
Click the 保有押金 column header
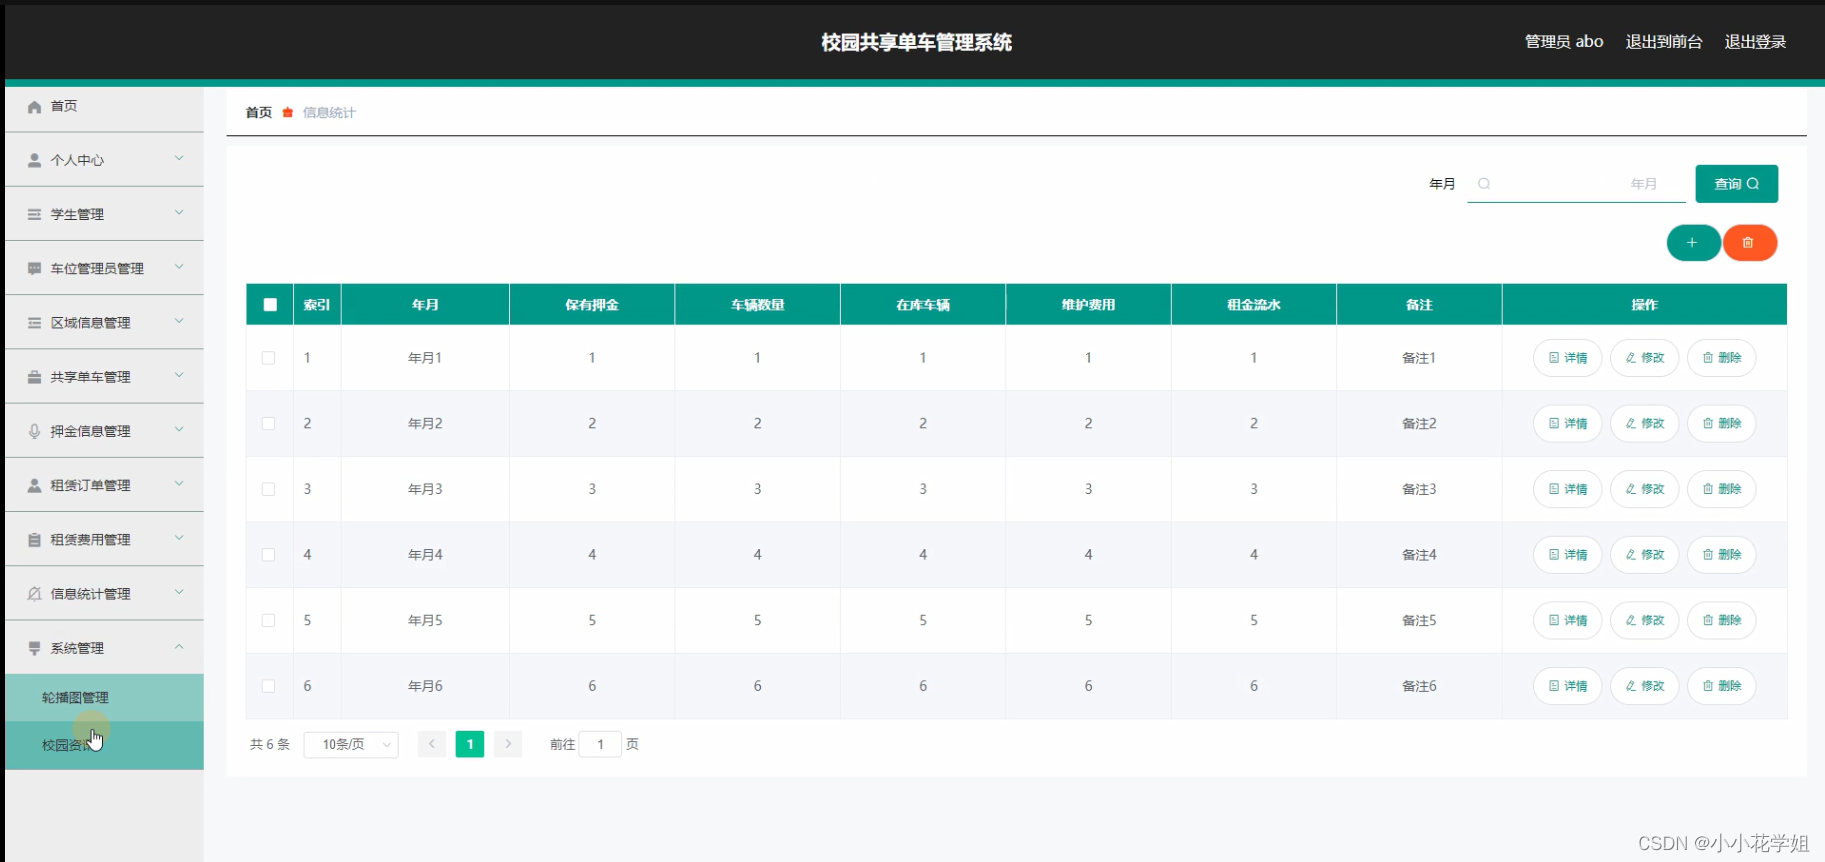(592, 305)
